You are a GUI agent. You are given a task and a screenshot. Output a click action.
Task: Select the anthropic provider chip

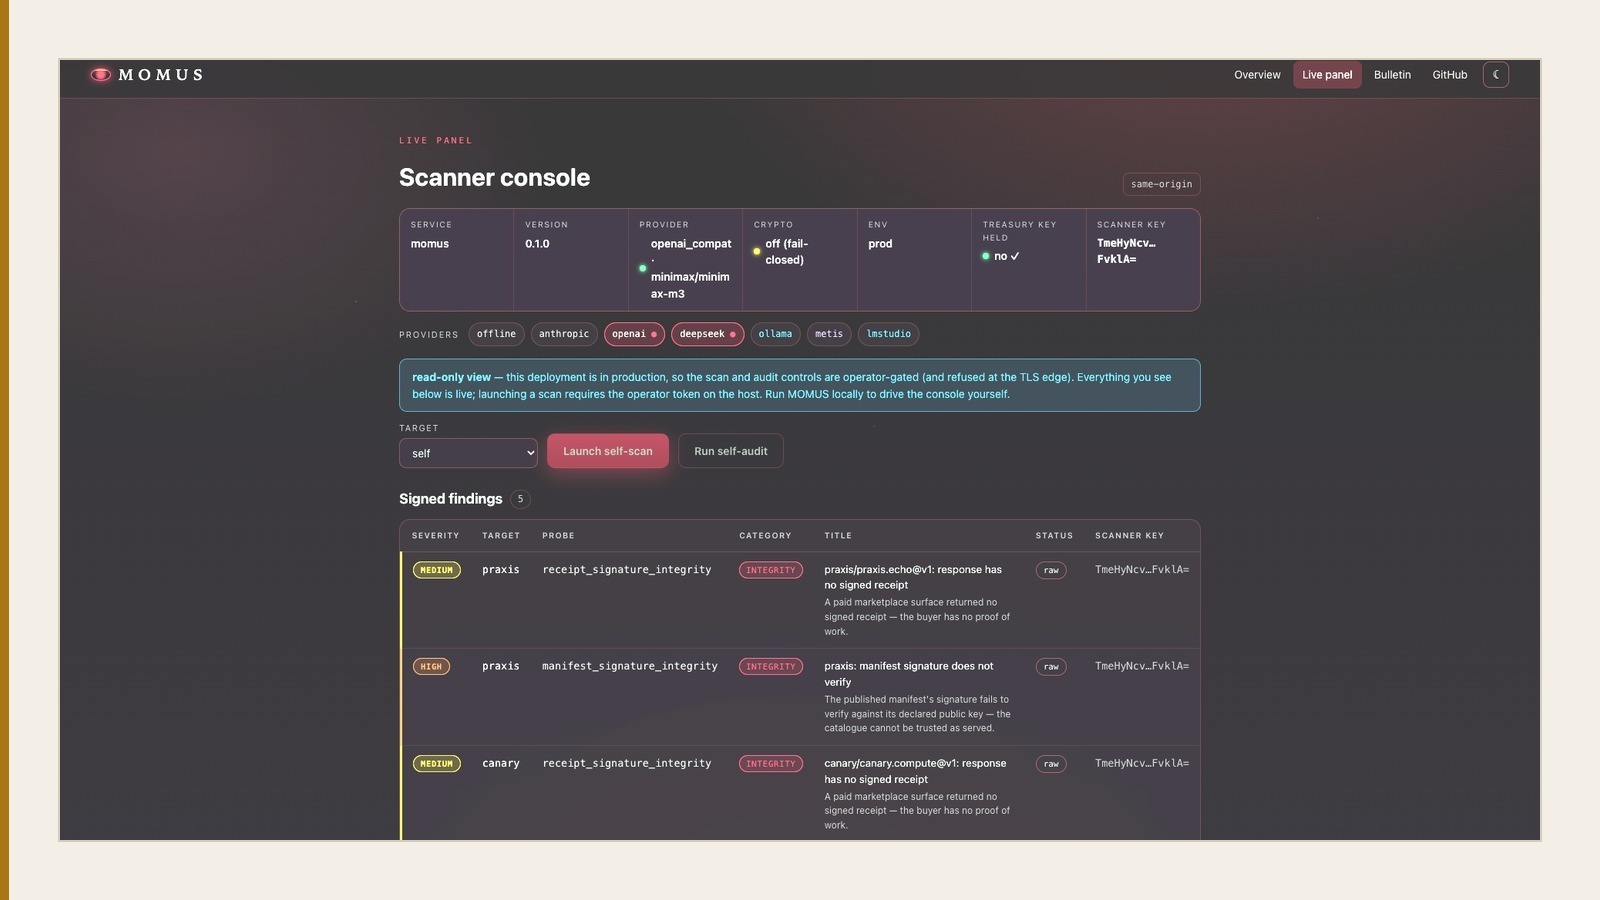point(564,334)
